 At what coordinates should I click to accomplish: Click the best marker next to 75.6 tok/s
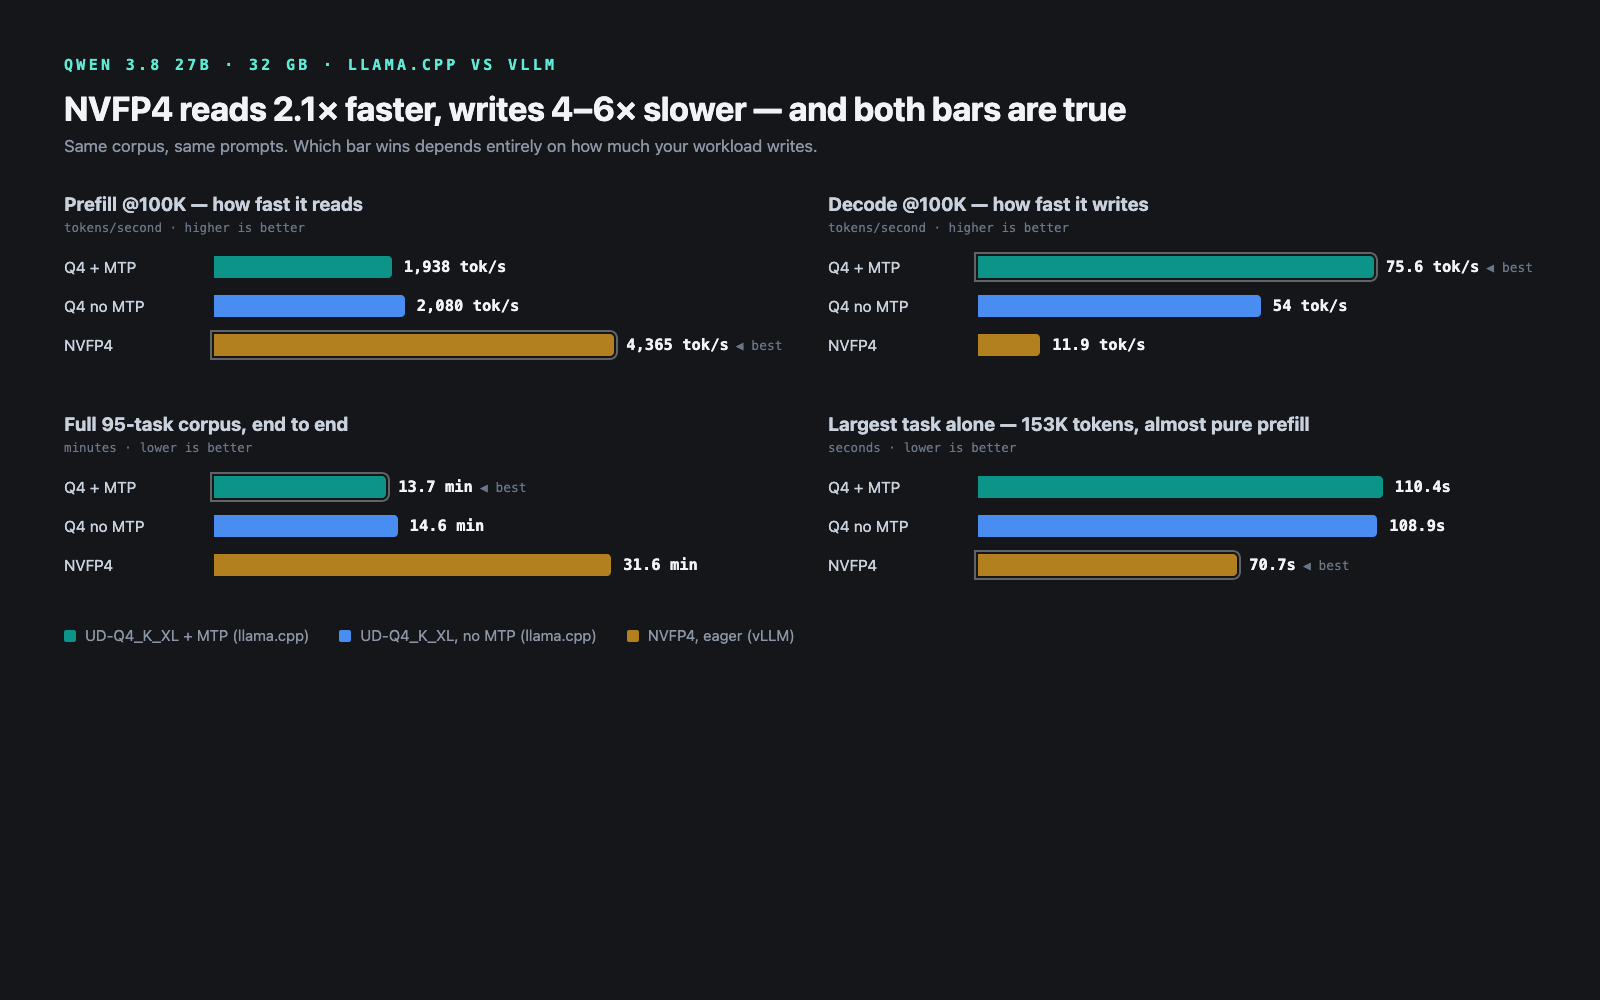click(1509, 268)
